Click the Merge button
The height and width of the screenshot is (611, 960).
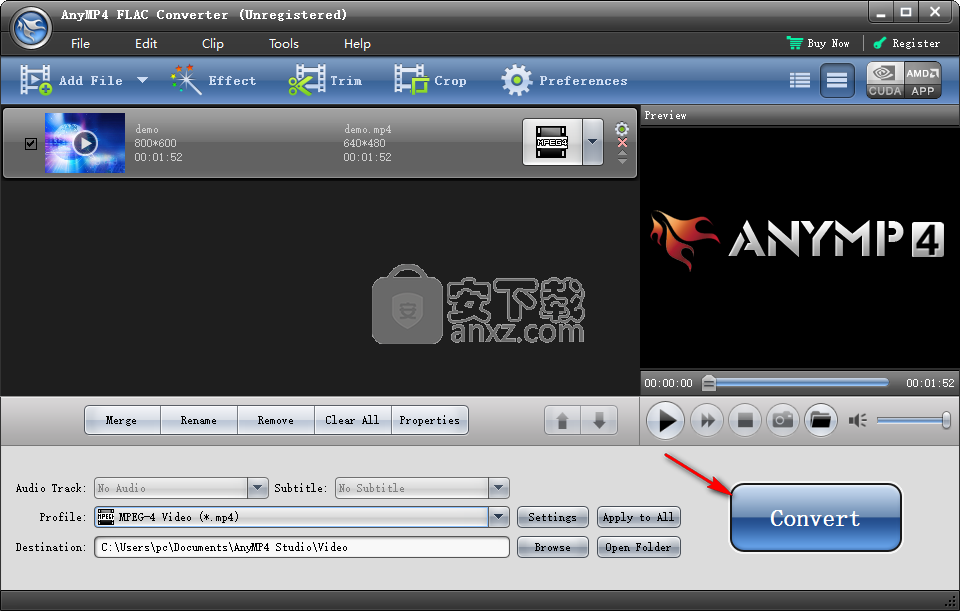coord(122,420)
